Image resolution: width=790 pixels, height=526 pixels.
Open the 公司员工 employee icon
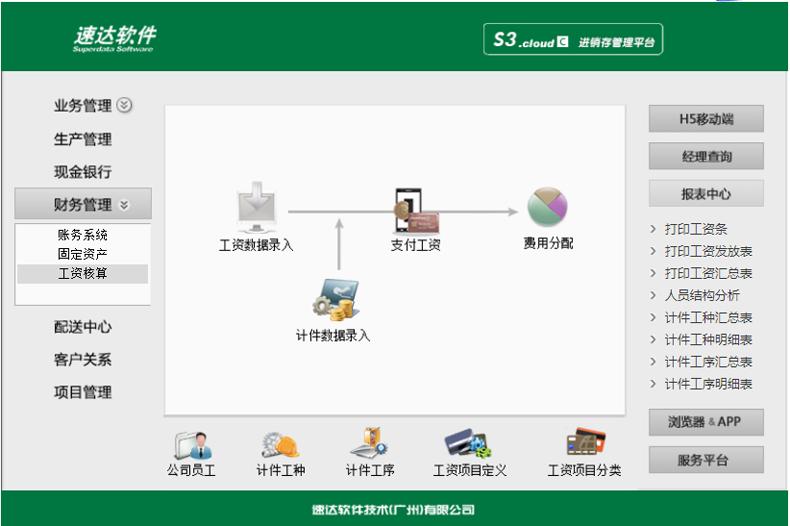(193, 445)
